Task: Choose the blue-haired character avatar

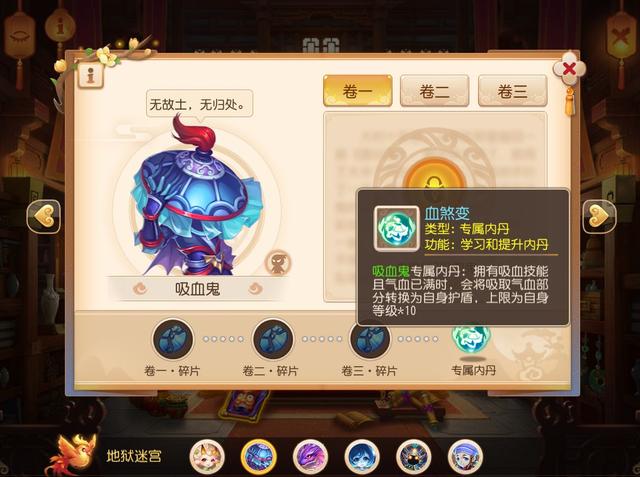Action: (362, 457)
